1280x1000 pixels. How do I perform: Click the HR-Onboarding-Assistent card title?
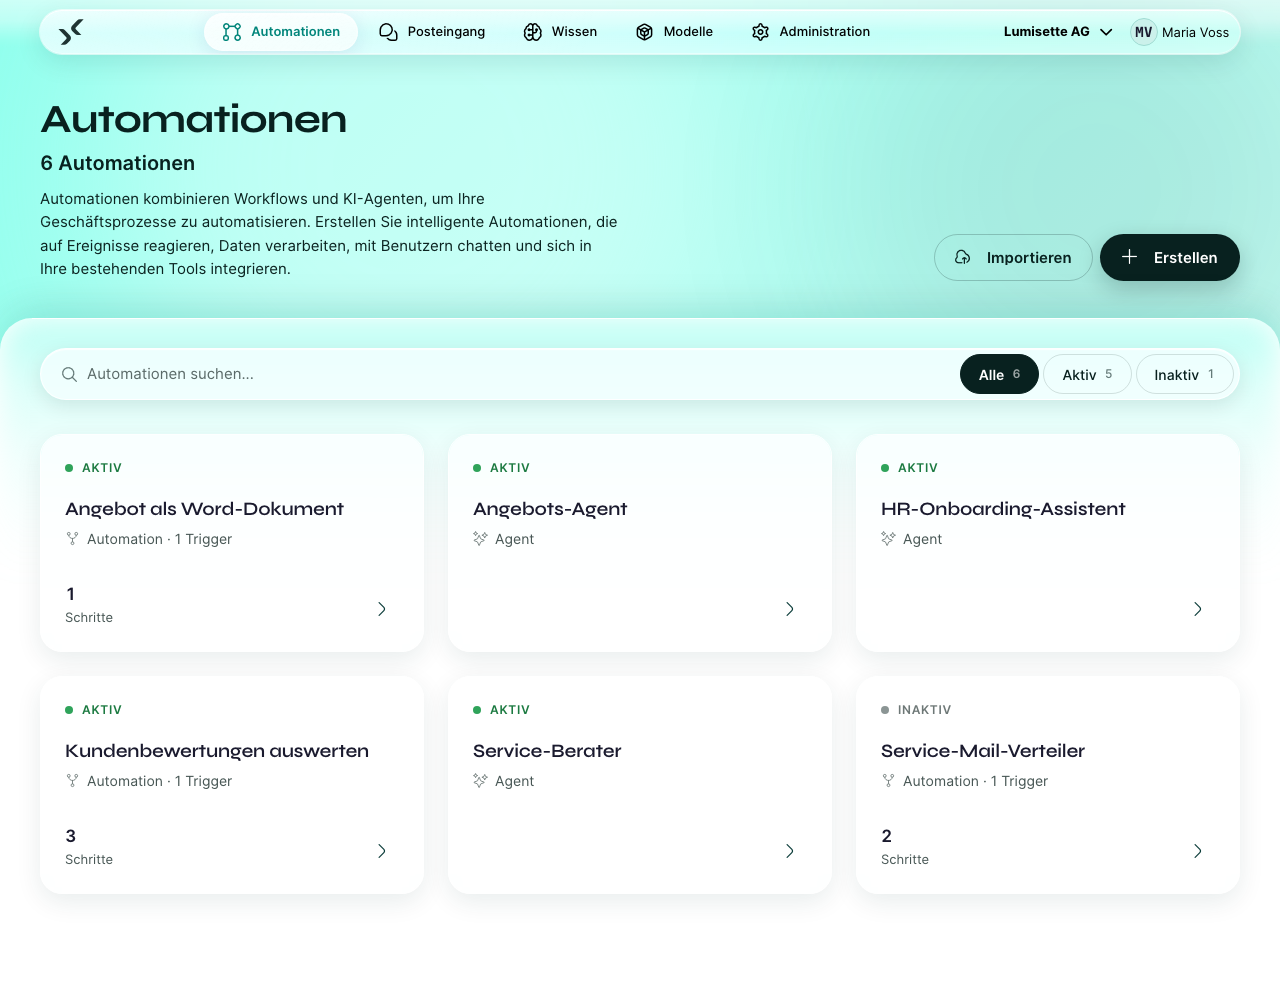1003,509
